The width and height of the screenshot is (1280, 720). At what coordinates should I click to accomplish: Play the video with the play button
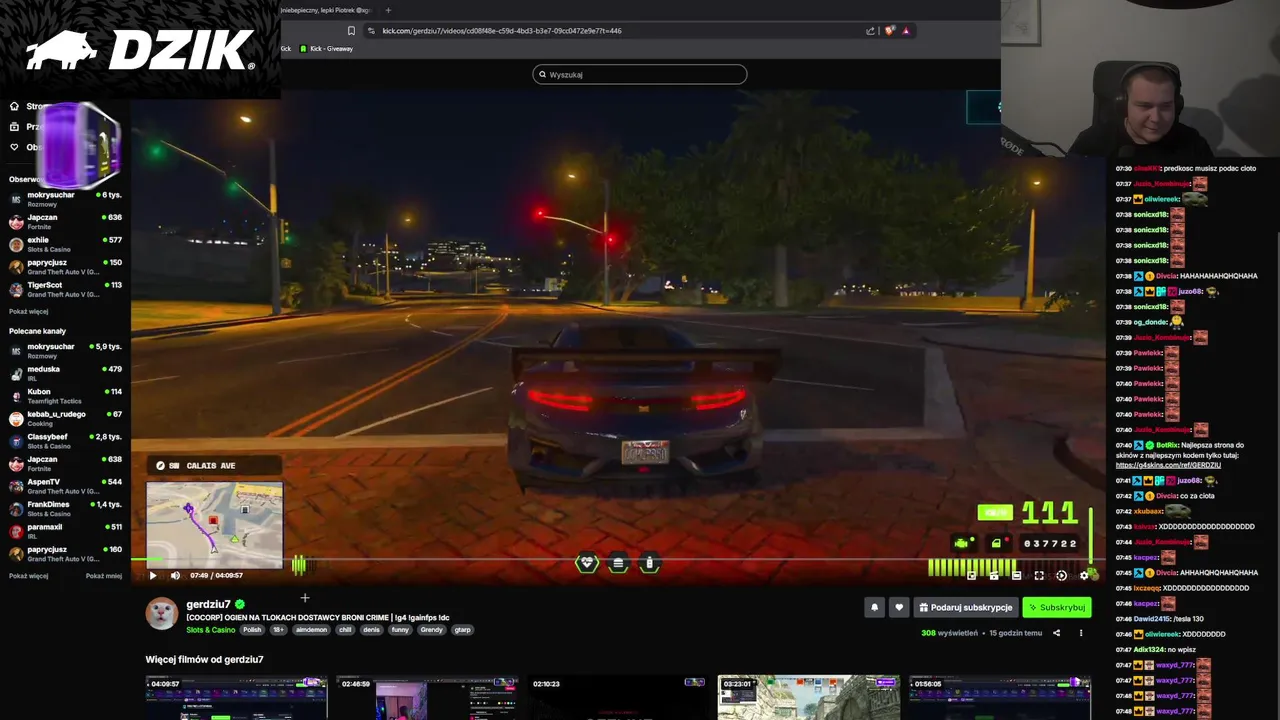click(152, 575)
